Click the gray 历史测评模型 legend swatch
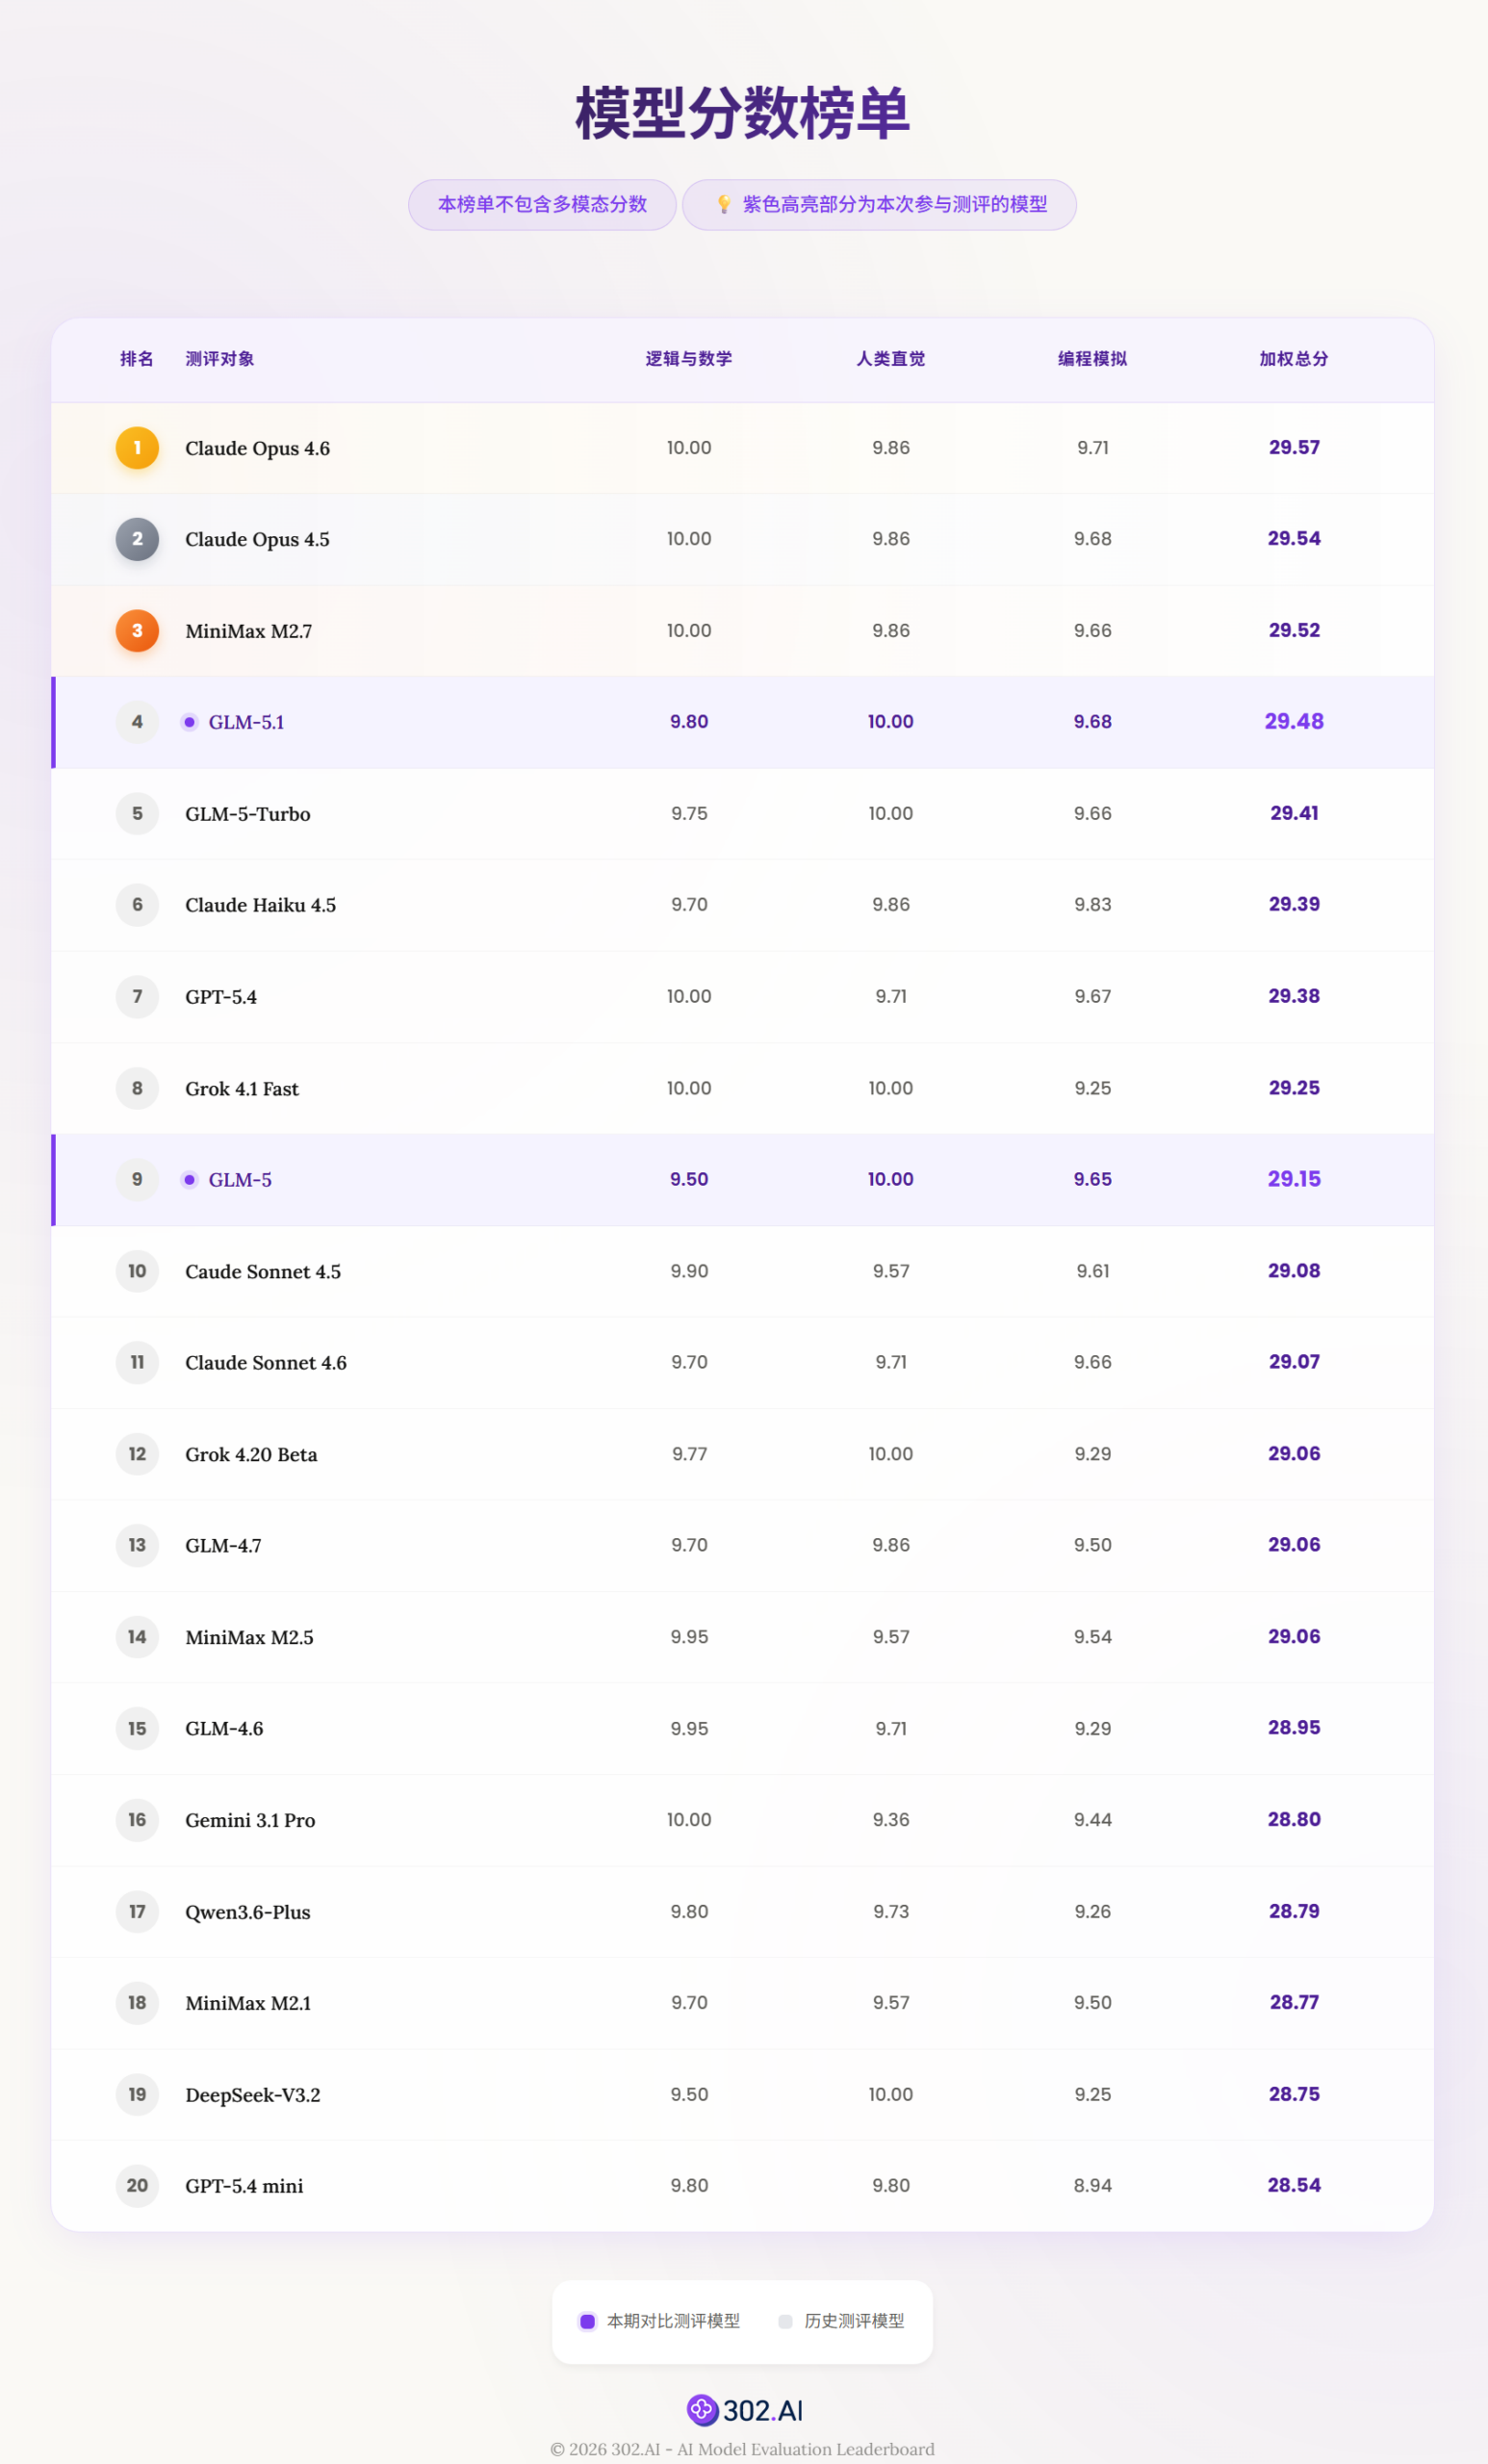 coord(785,2321)
